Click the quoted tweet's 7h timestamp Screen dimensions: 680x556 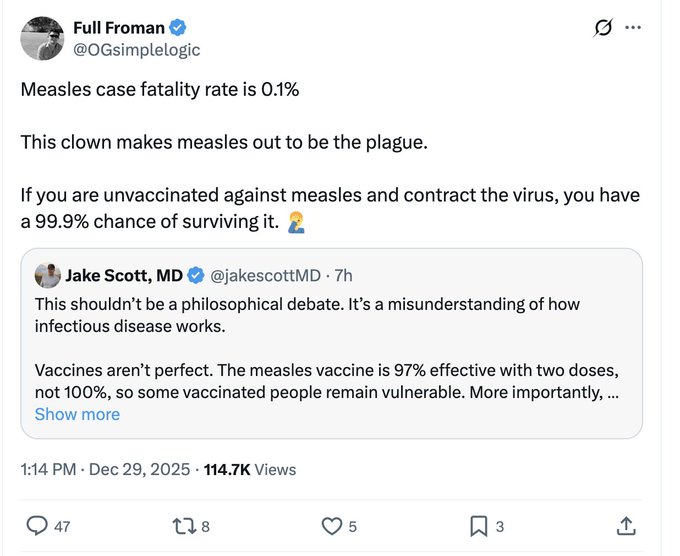point(343,275)
